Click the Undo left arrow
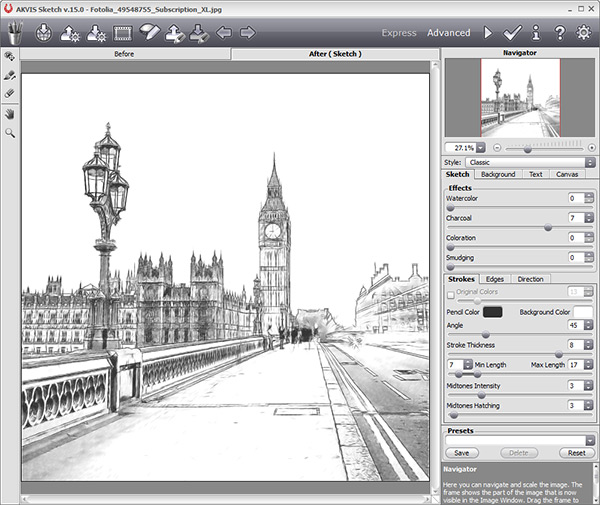Viewport: 600px width, 505px height. point(224,33)
